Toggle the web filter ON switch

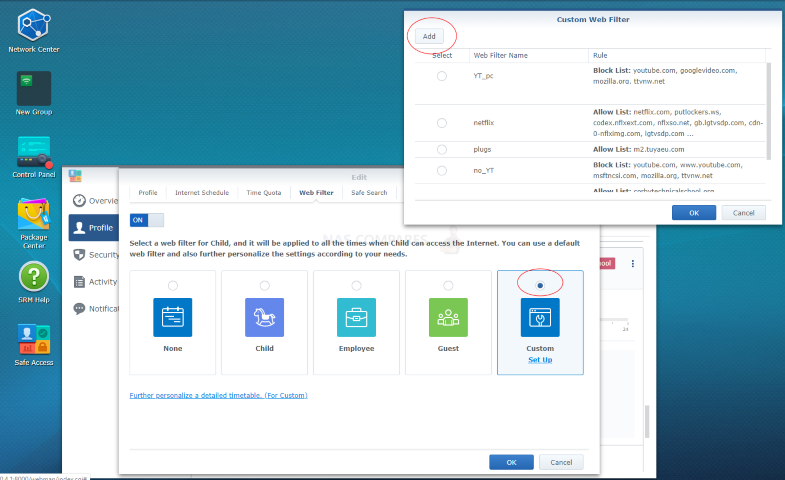[x=146, y=220]
